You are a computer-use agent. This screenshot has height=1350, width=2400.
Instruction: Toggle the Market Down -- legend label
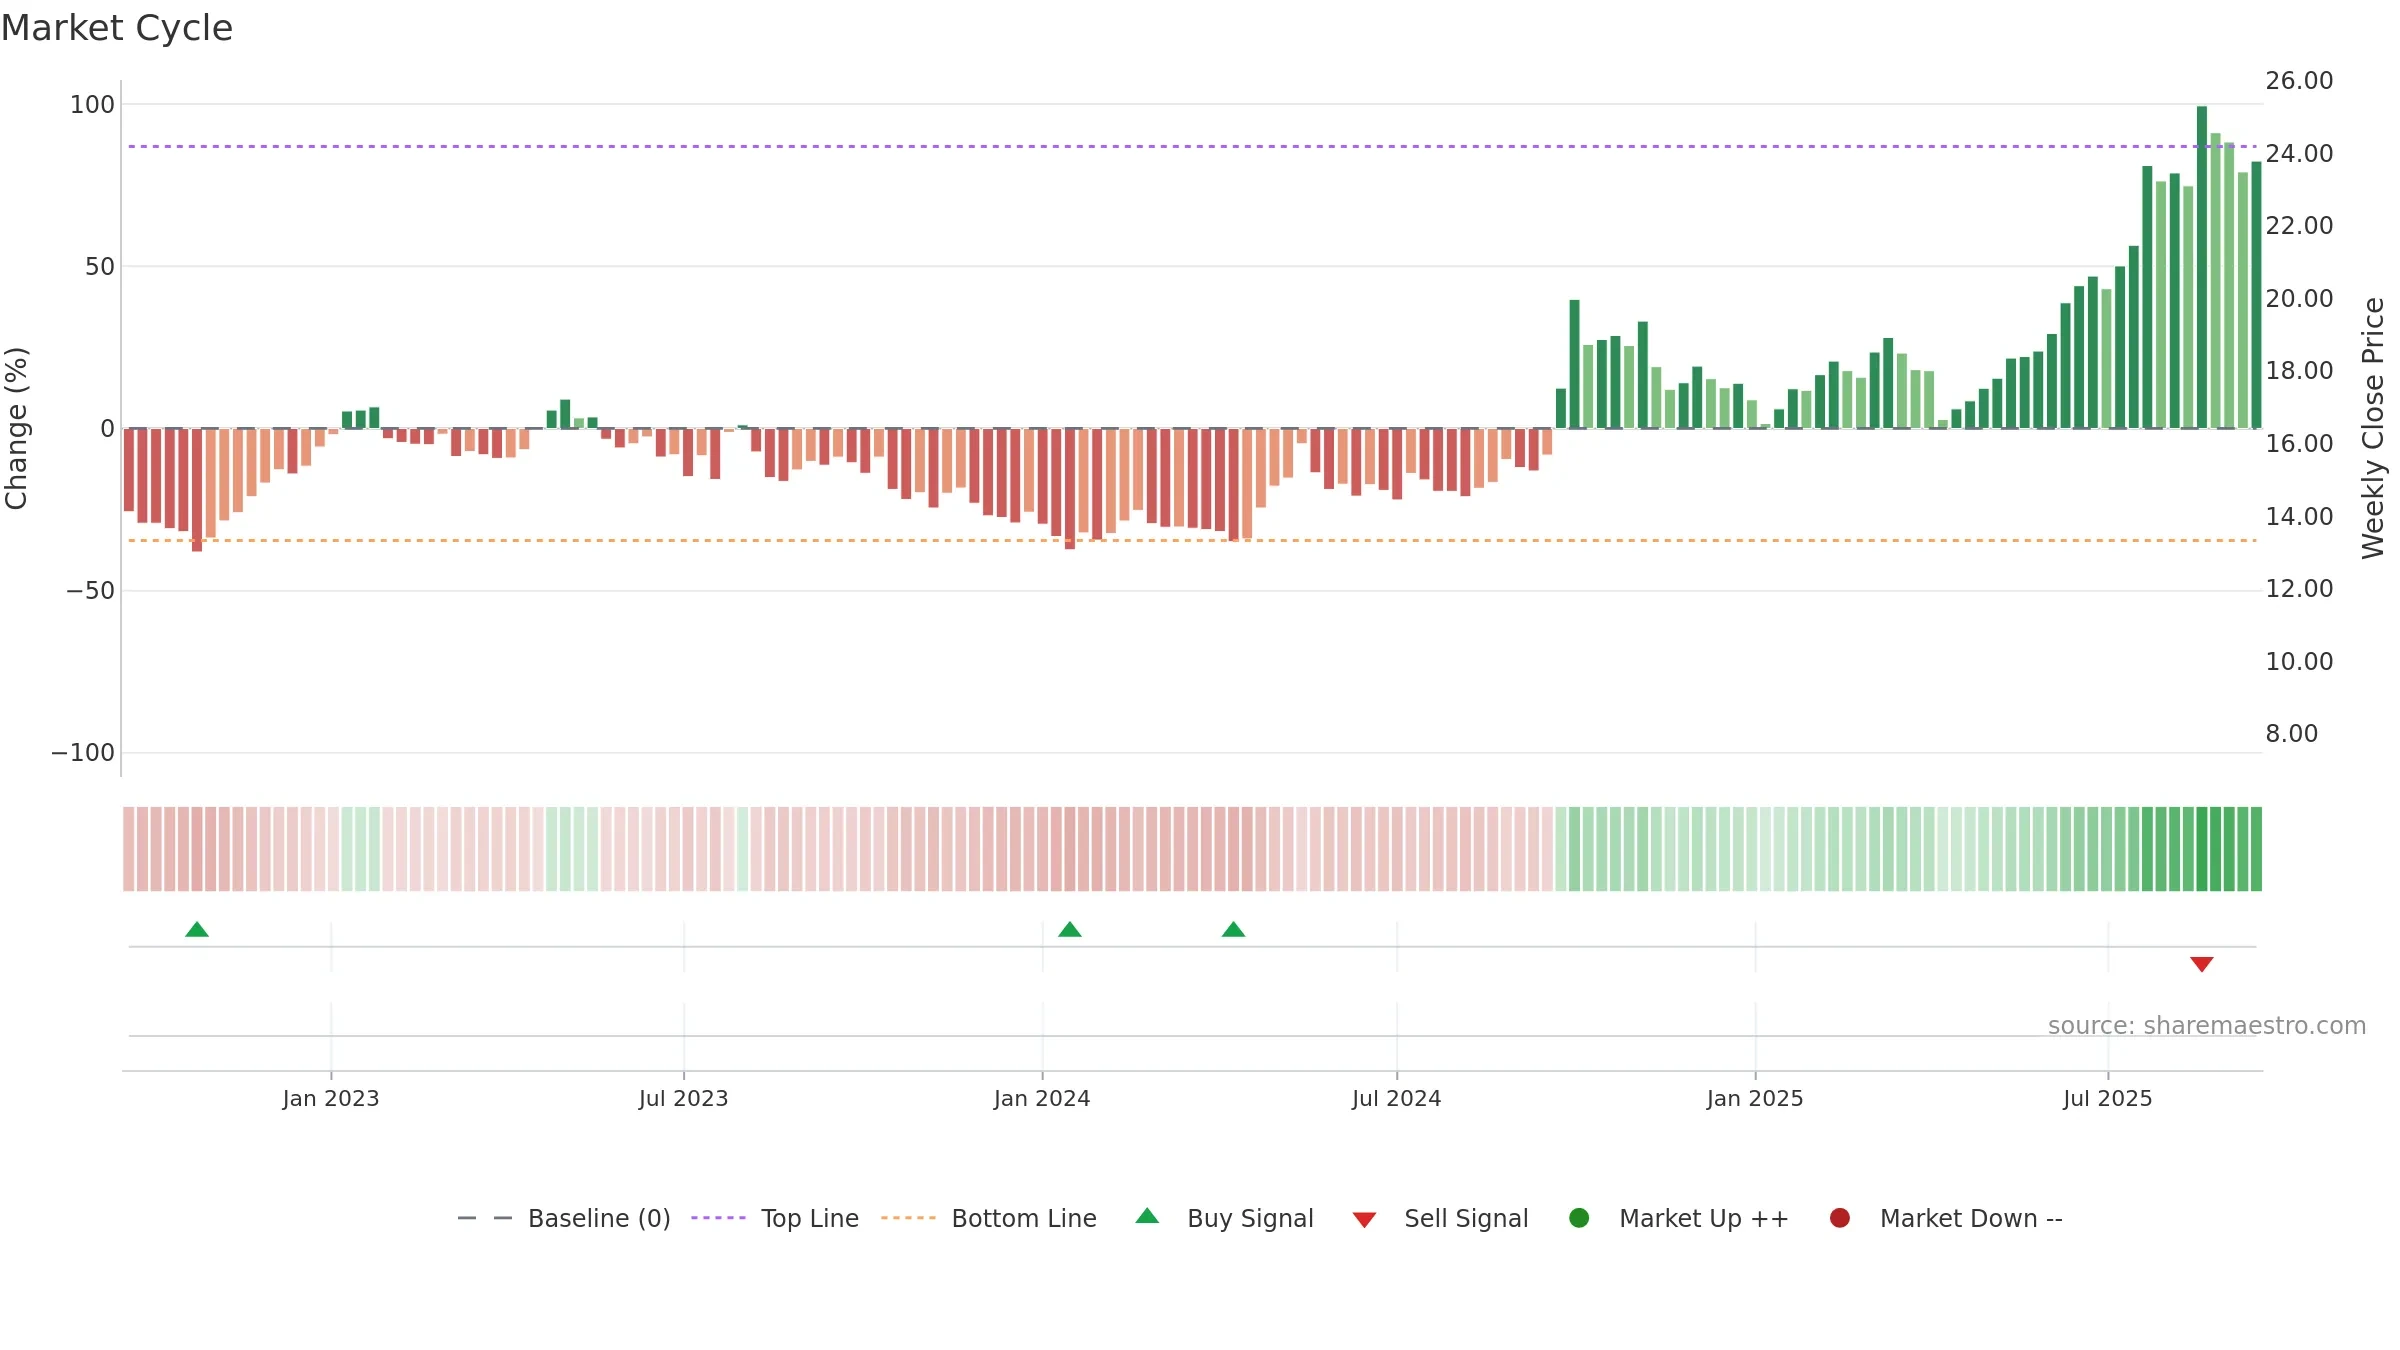point(1971,1218)
